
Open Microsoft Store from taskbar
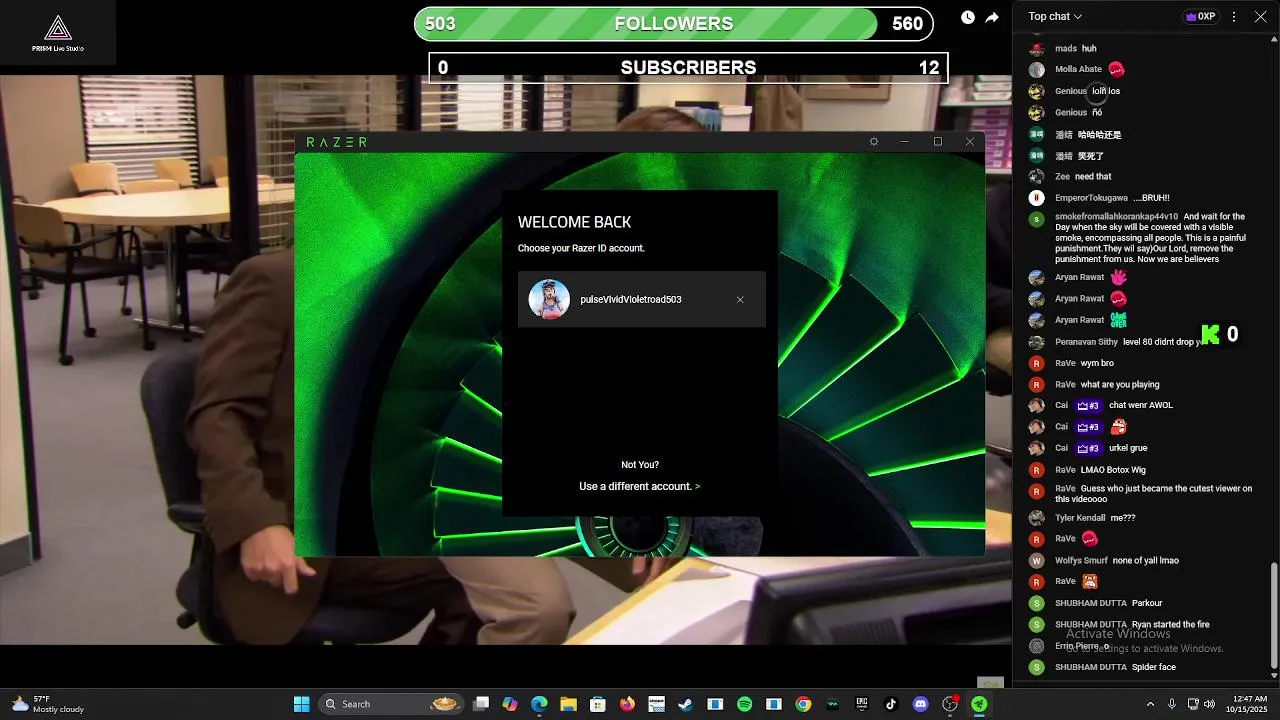pyautogui.click(x=598, y=704)
